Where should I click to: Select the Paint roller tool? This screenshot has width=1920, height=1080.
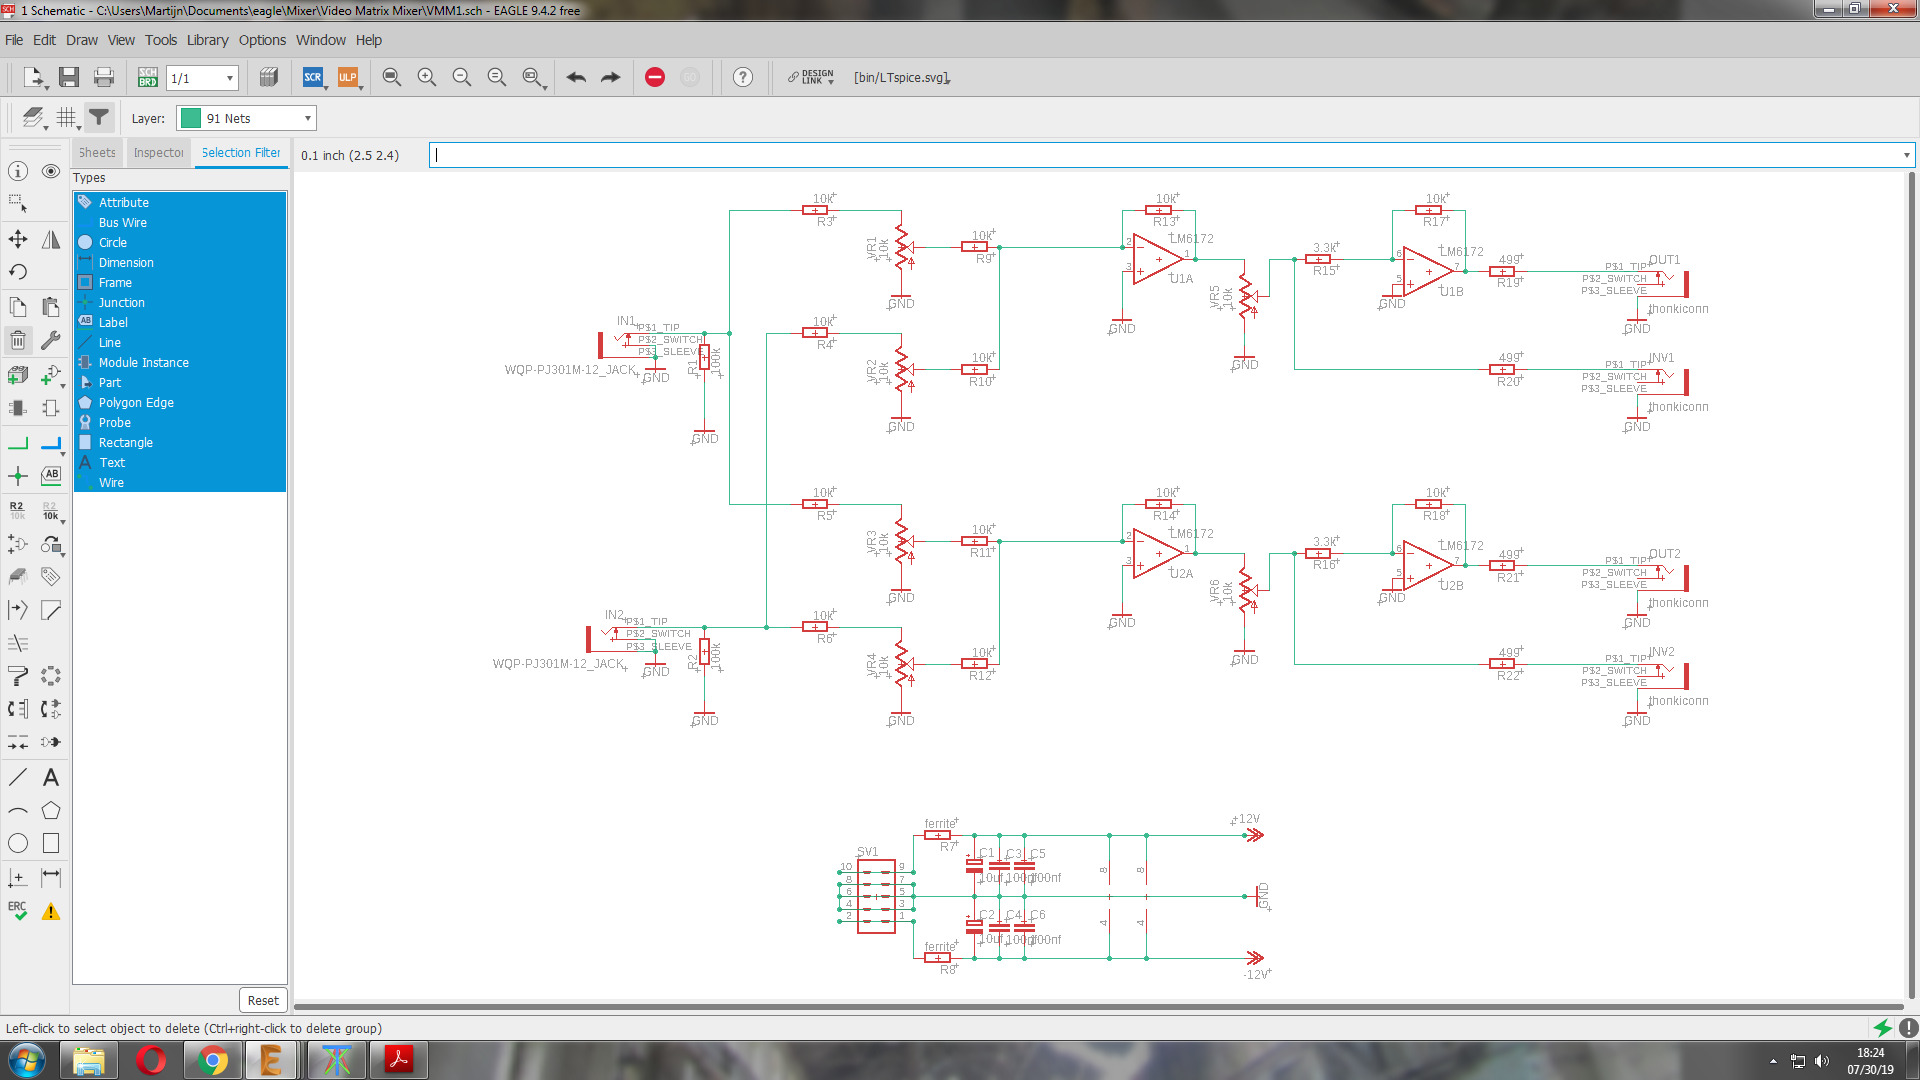click(x=18, y=677)
